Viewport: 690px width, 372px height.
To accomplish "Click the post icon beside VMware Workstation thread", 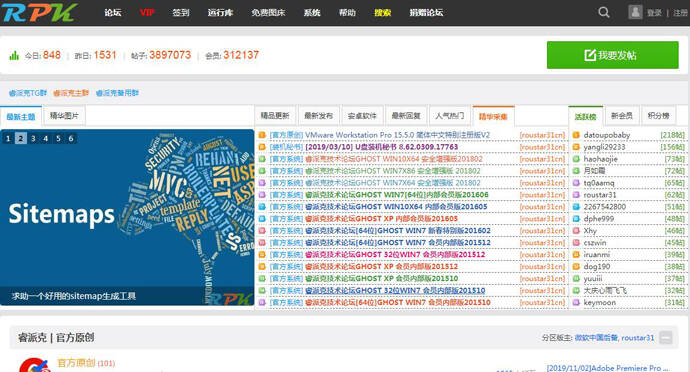I will [262, 135].
